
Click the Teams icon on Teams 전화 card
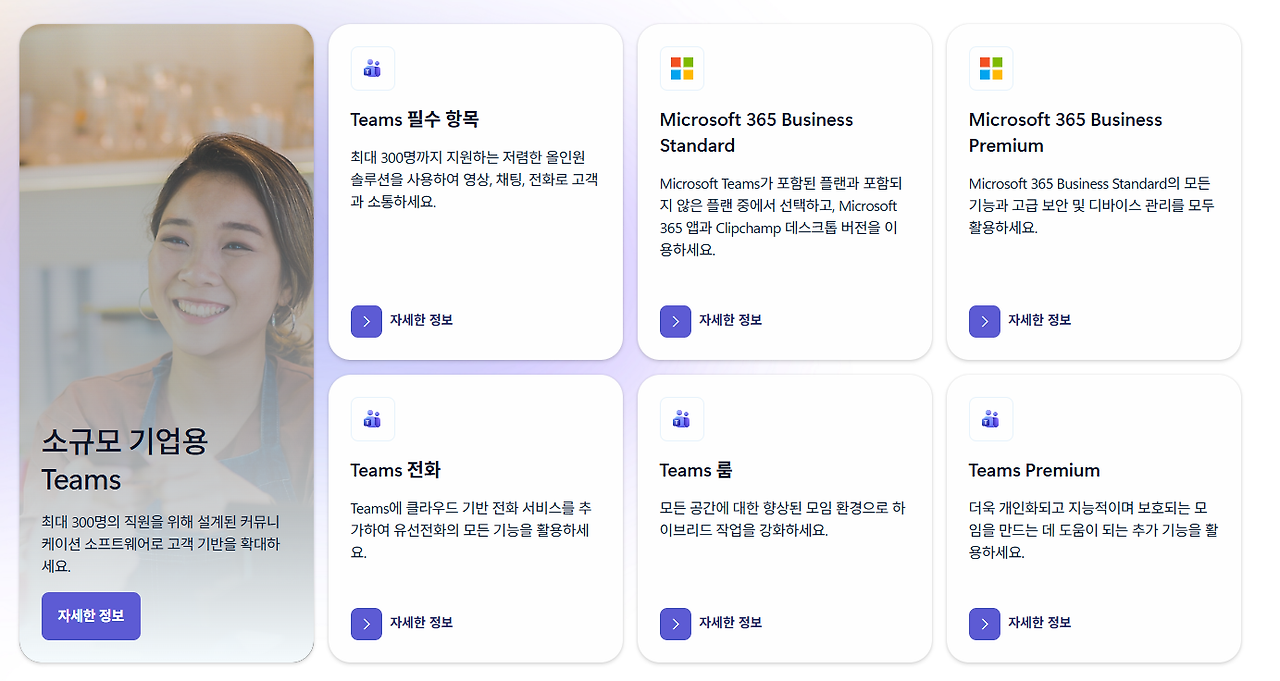tap(373, 419)
